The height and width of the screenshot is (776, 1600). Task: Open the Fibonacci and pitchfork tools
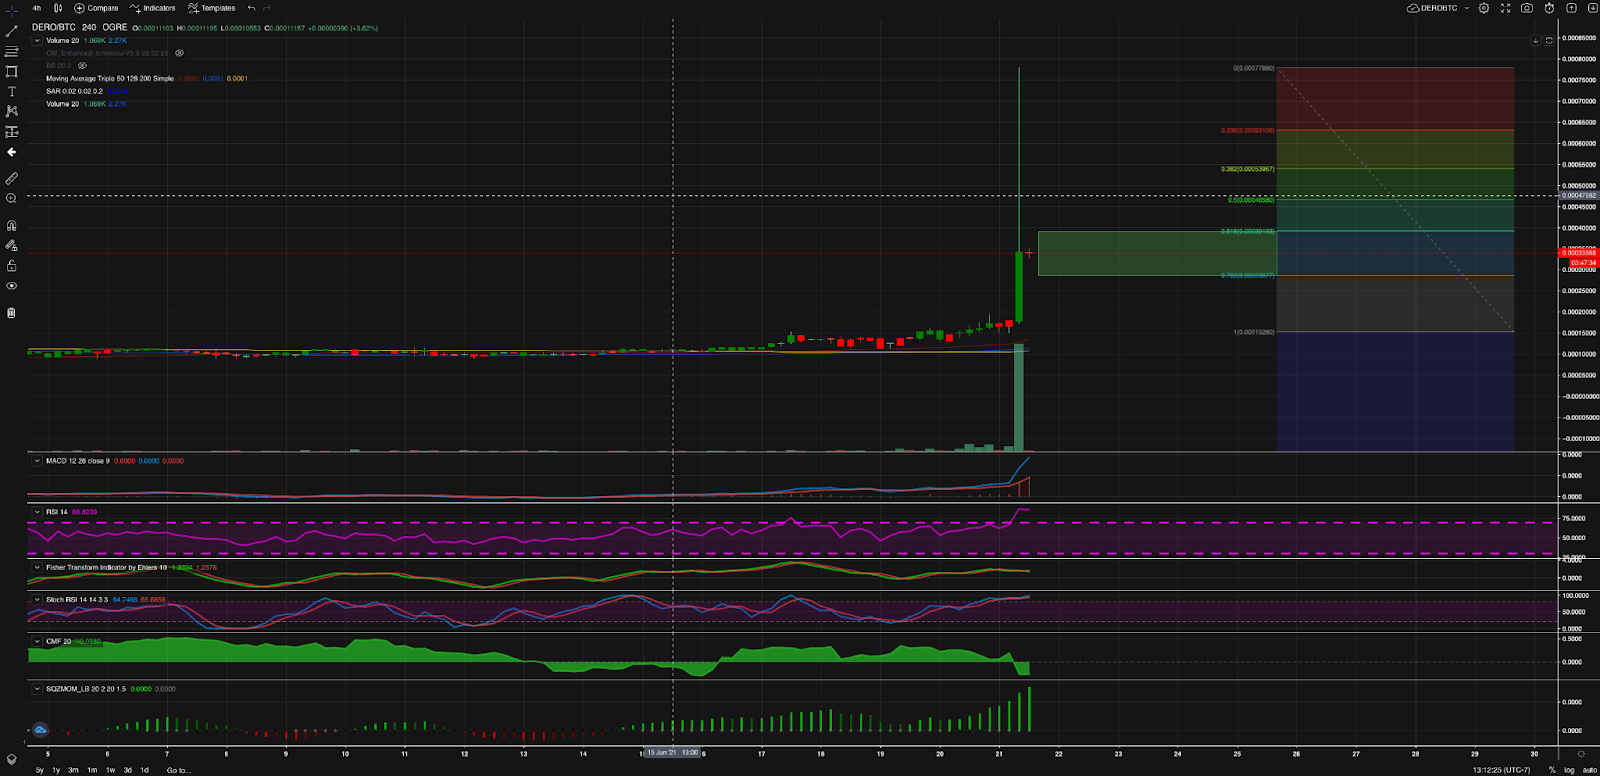12,51
